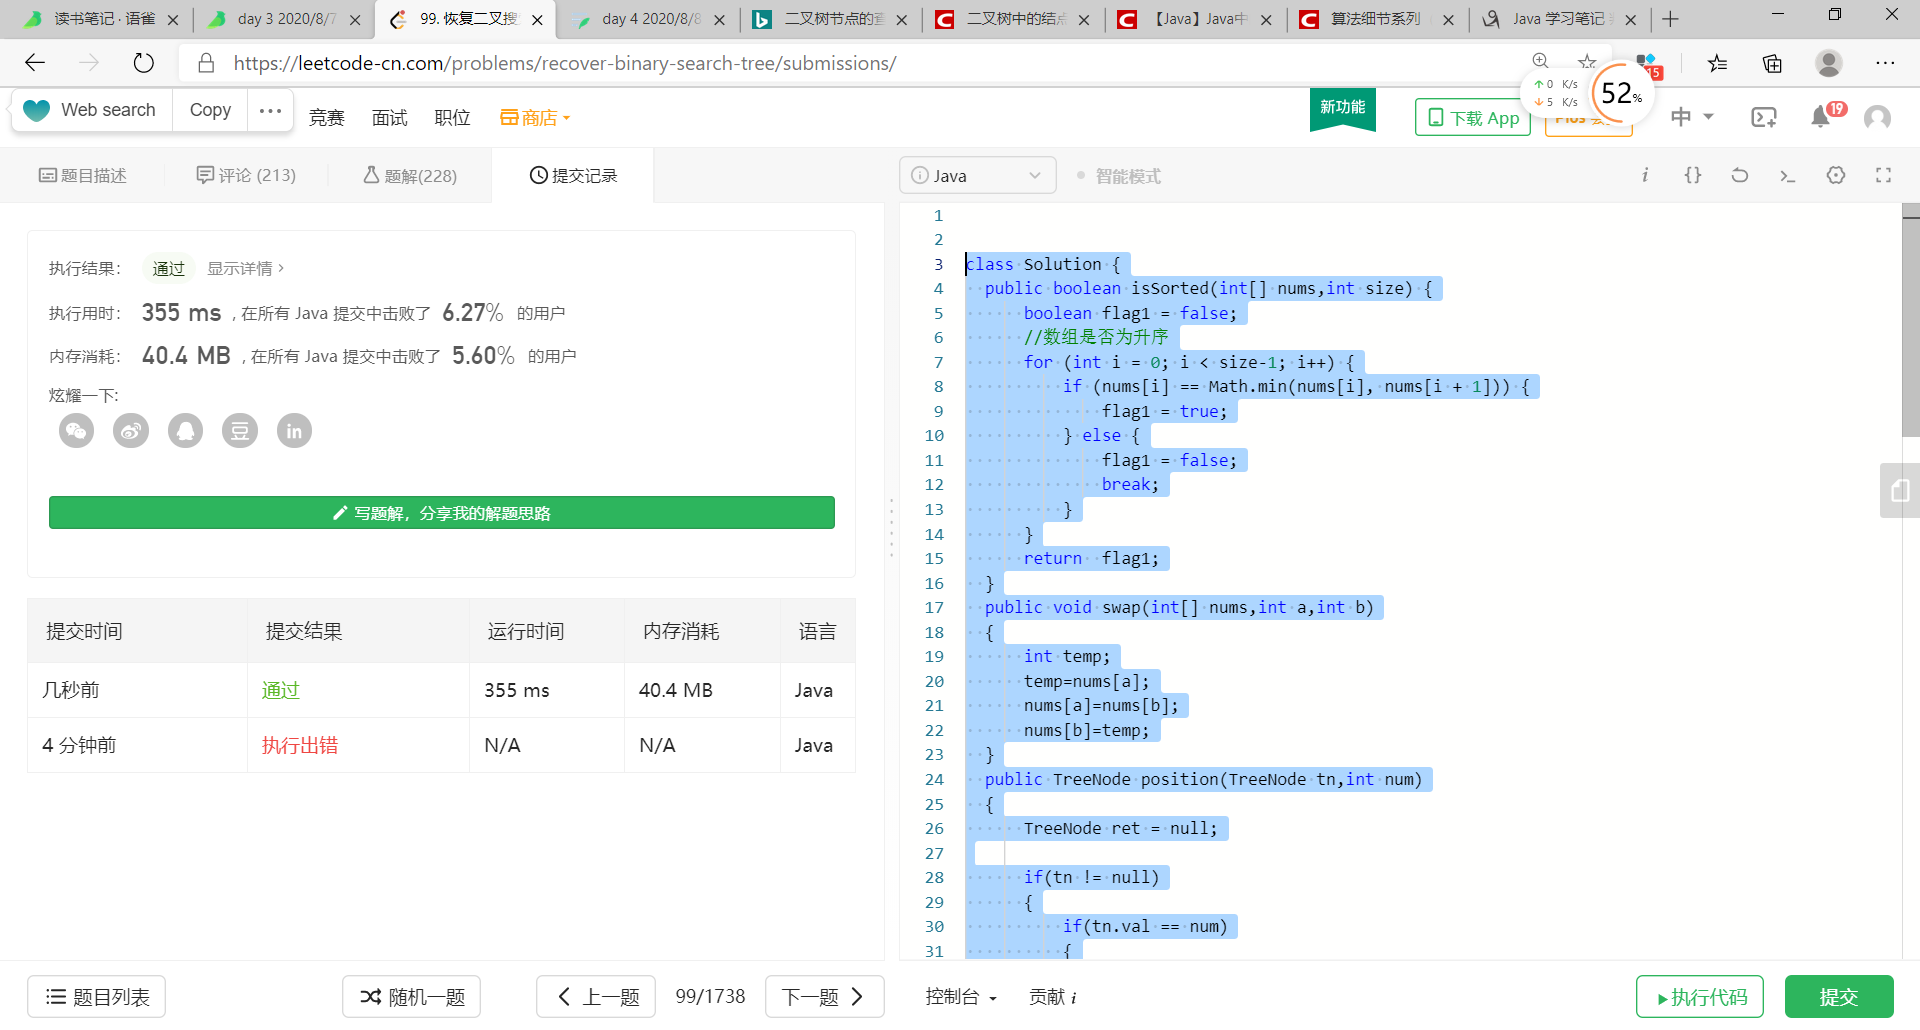Expand the 控制台 console panel

pyautogui.click(x=961, y=997)
